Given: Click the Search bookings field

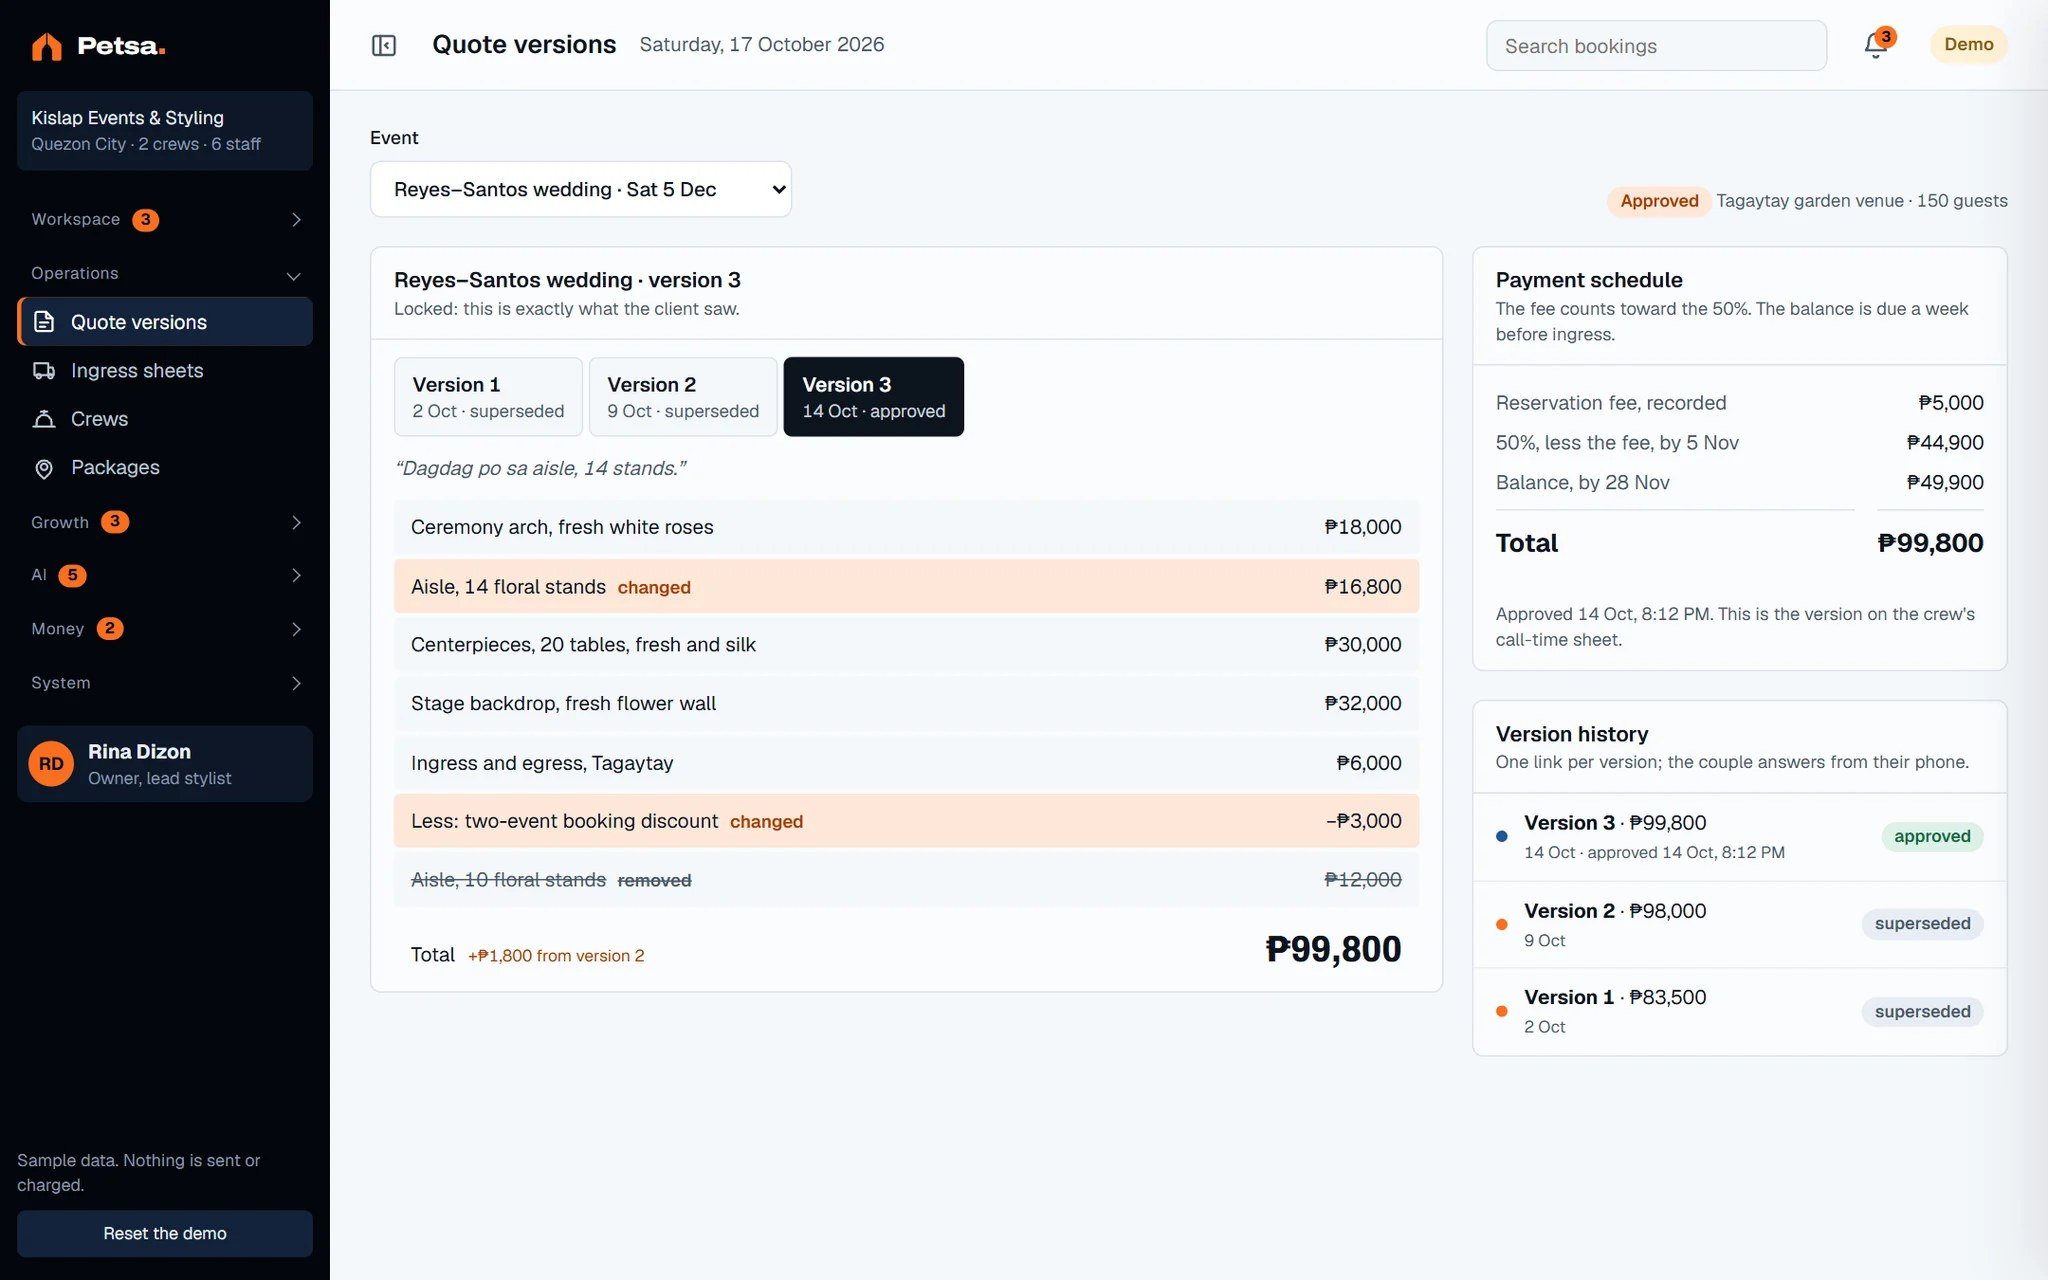Looking at the screenshot, I should click(x=1656, y=46).
